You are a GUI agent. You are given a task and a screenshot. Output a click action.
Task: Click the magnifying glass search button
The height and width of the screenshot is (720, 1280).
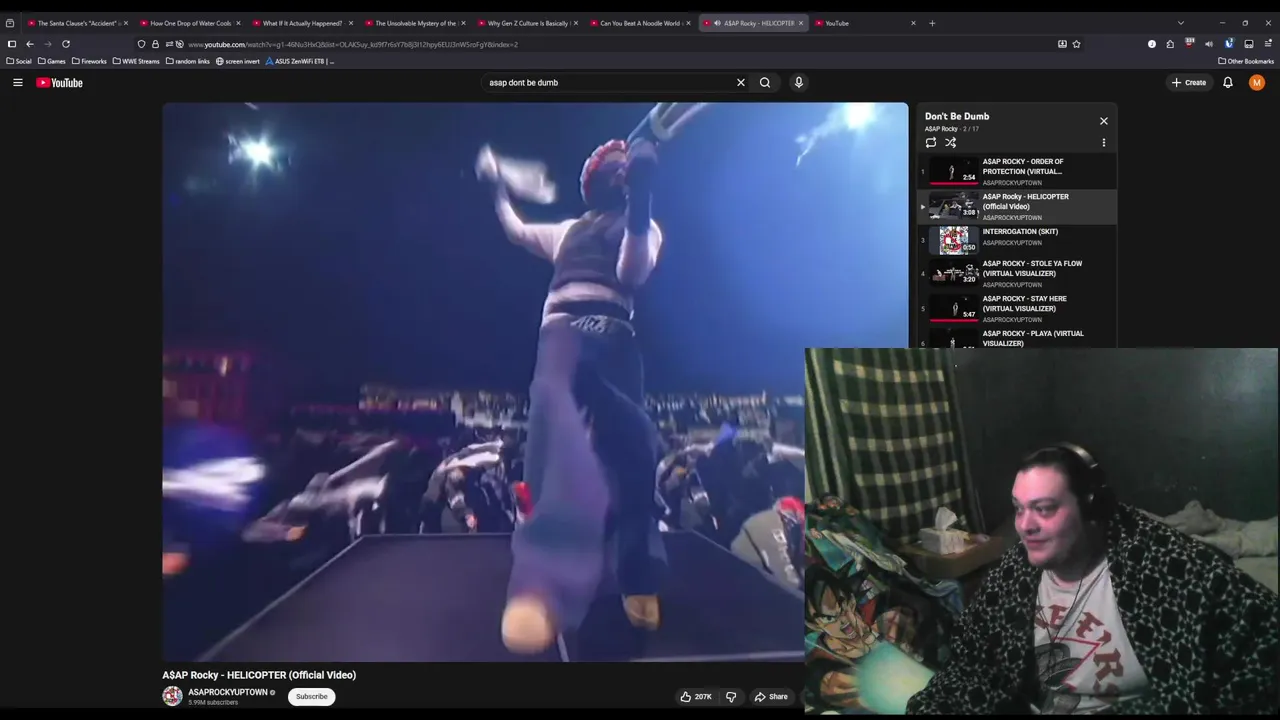765,83
